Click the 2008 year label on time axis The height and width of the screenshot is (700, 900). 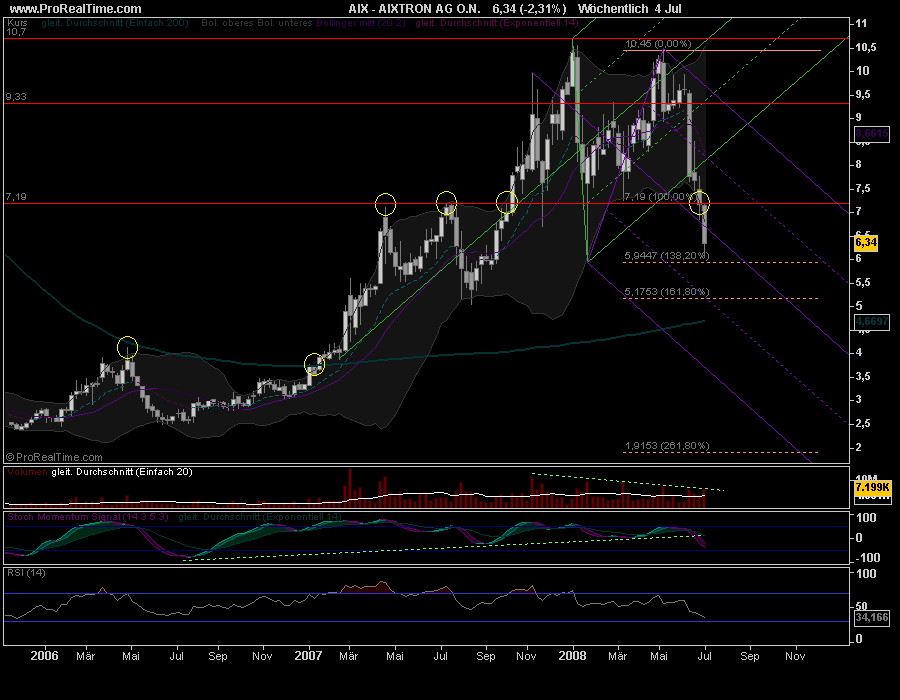click(x=572, y=655)
